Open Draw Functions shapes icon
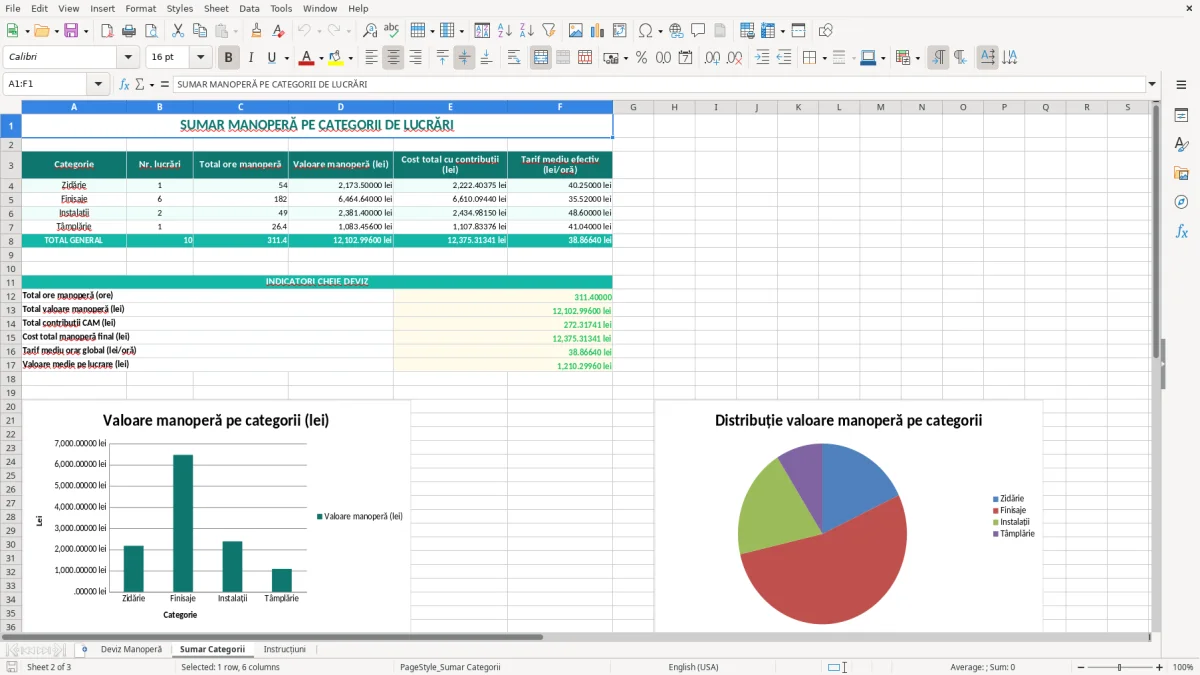This screenshot has height=675, width=1200. pos(826,31)
